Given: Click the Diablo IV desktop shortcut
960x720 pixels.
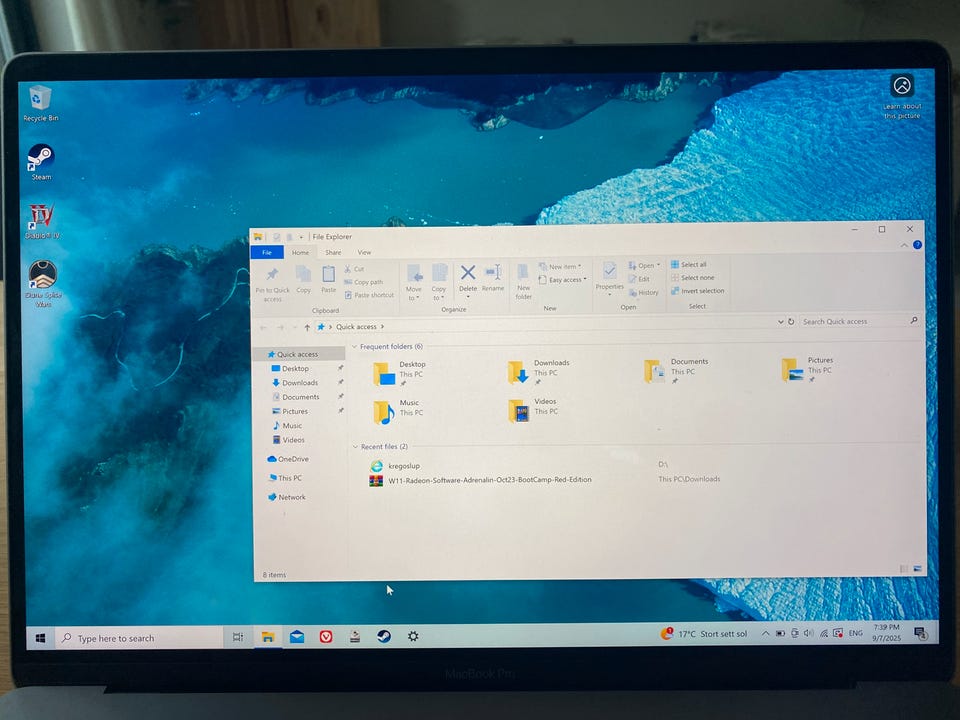Looking at the screenshot, I should tap(42, 222).
